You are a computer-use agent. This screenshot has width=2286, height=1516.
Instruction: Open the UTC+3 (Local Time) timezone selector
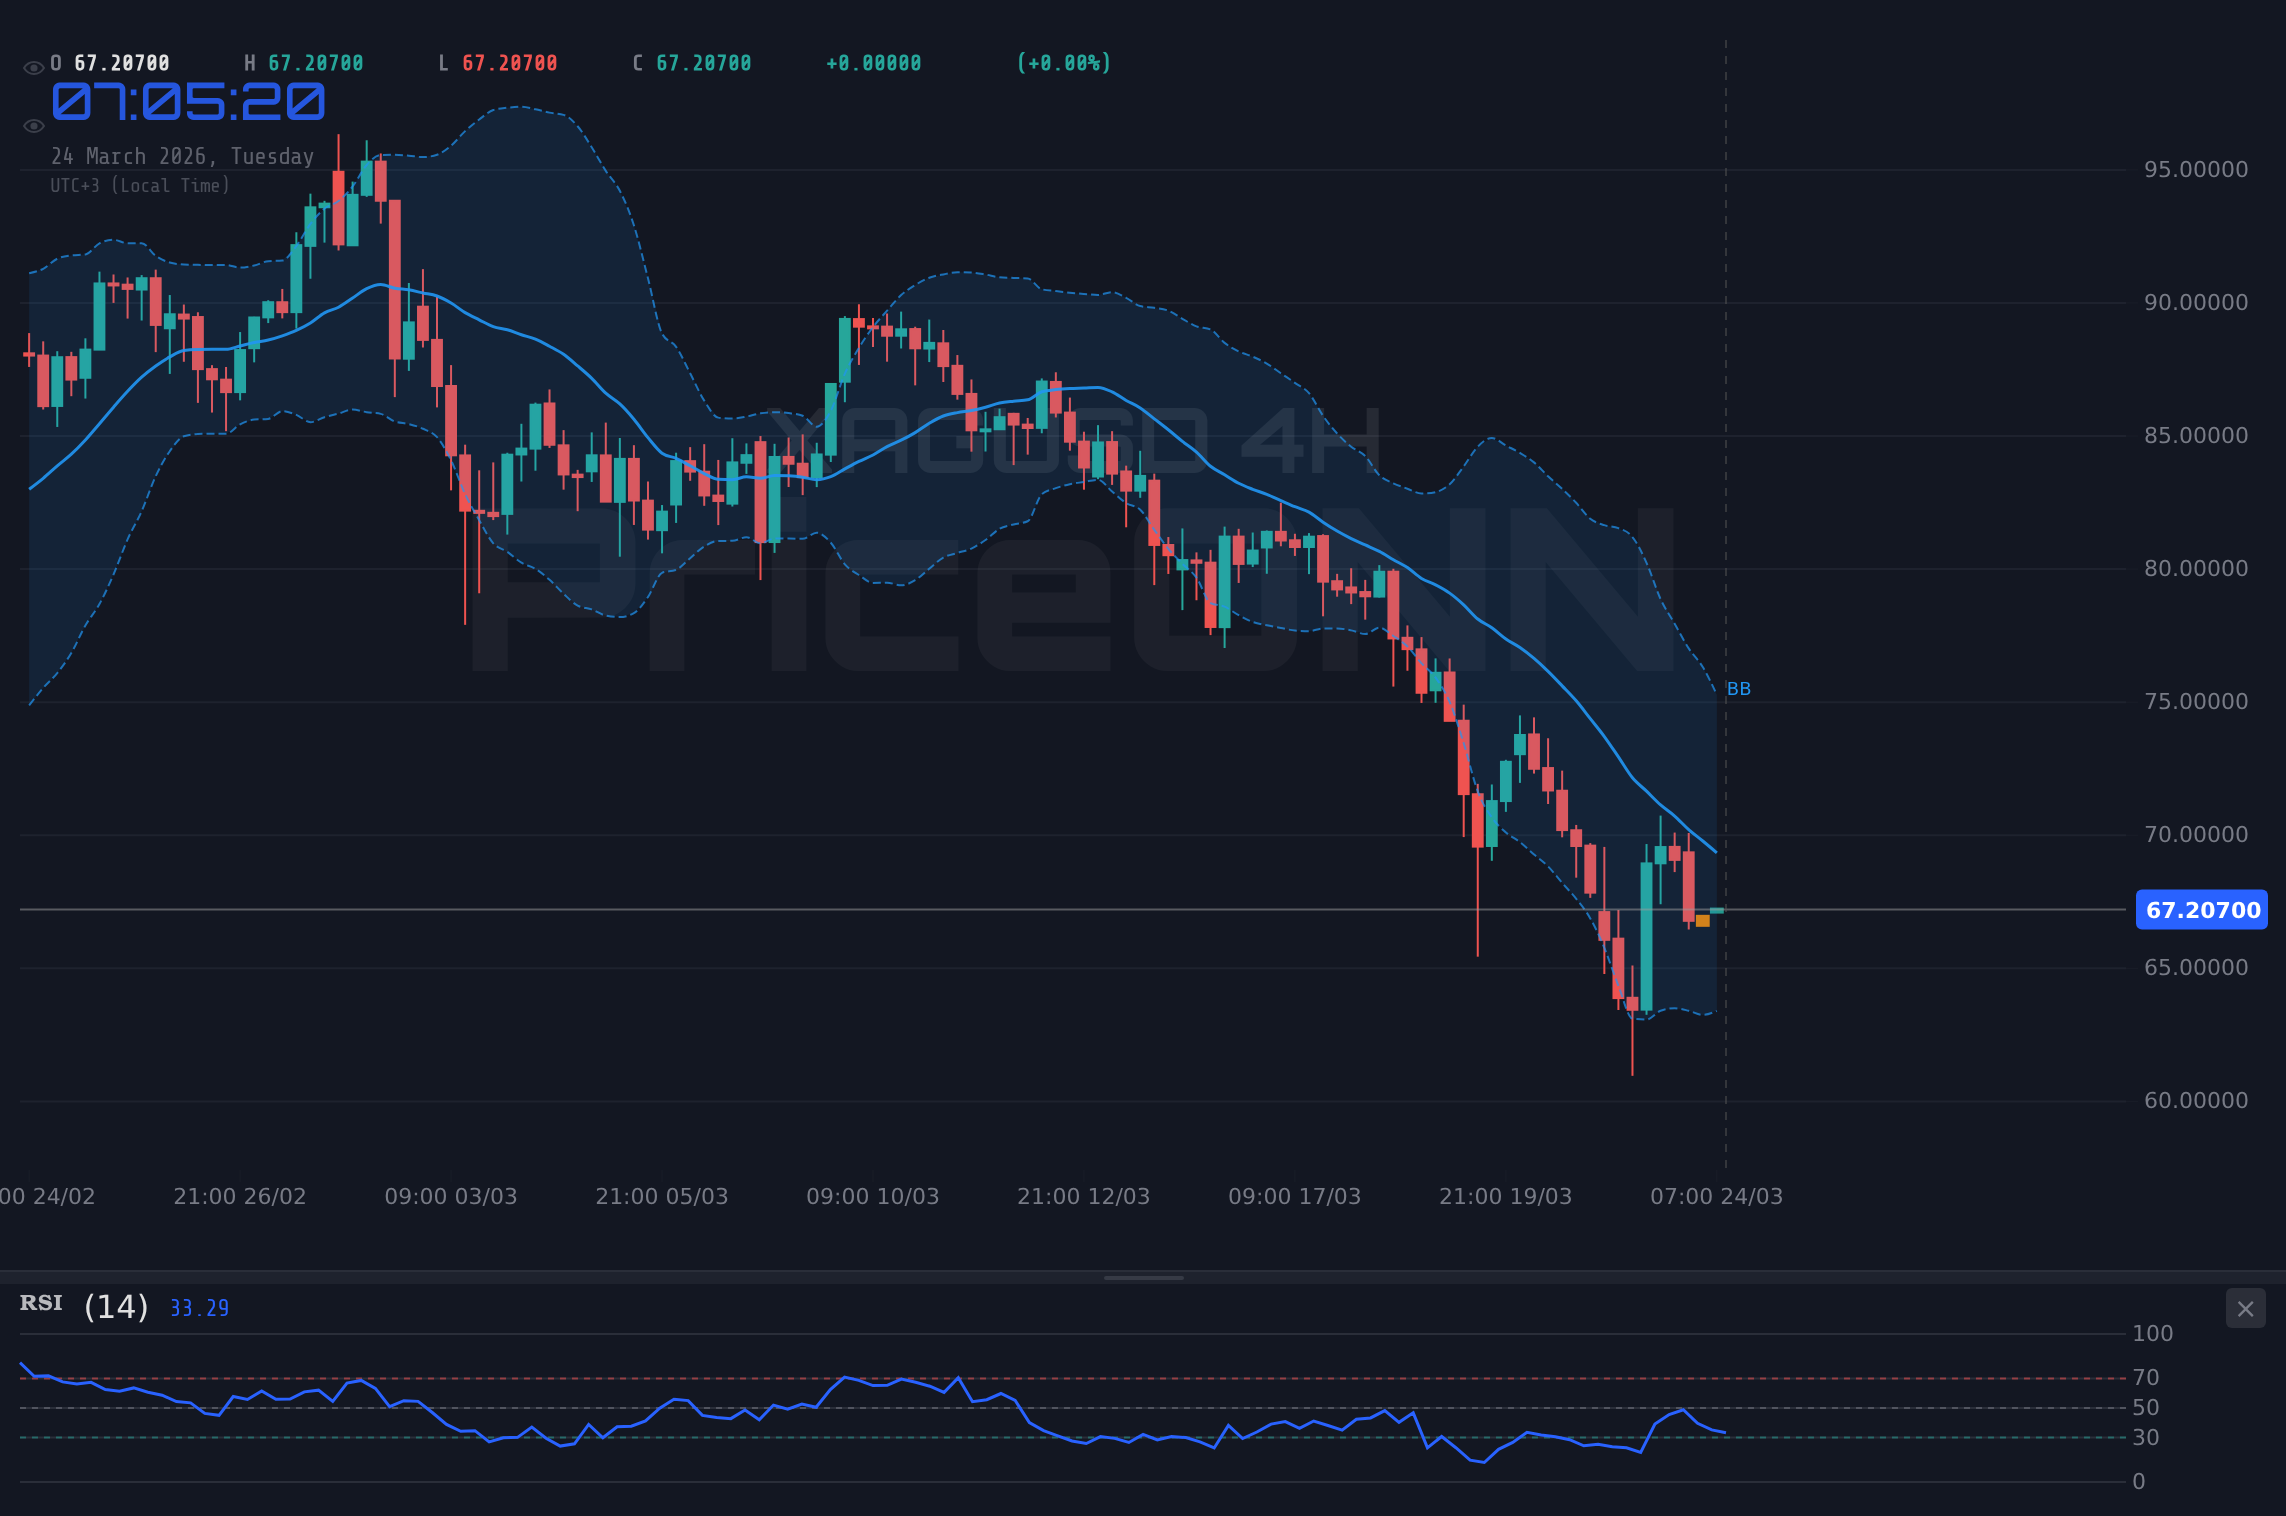(x=140, y=185)
